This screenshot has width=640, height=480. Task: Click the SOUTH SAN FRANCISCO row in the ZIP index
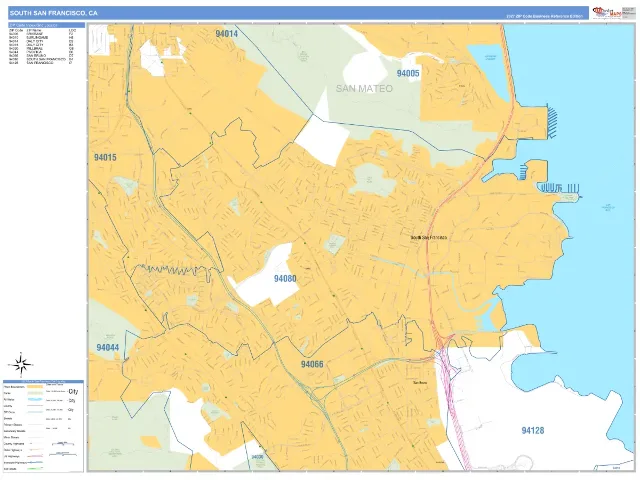pos(41,59)
